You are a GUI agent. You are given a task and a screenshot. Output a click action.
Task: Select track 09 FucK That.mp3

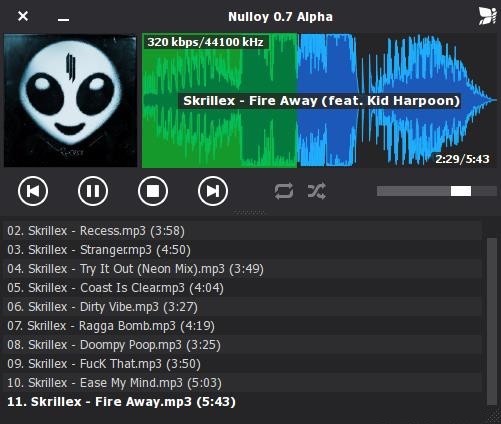click(x=242, y=364)
